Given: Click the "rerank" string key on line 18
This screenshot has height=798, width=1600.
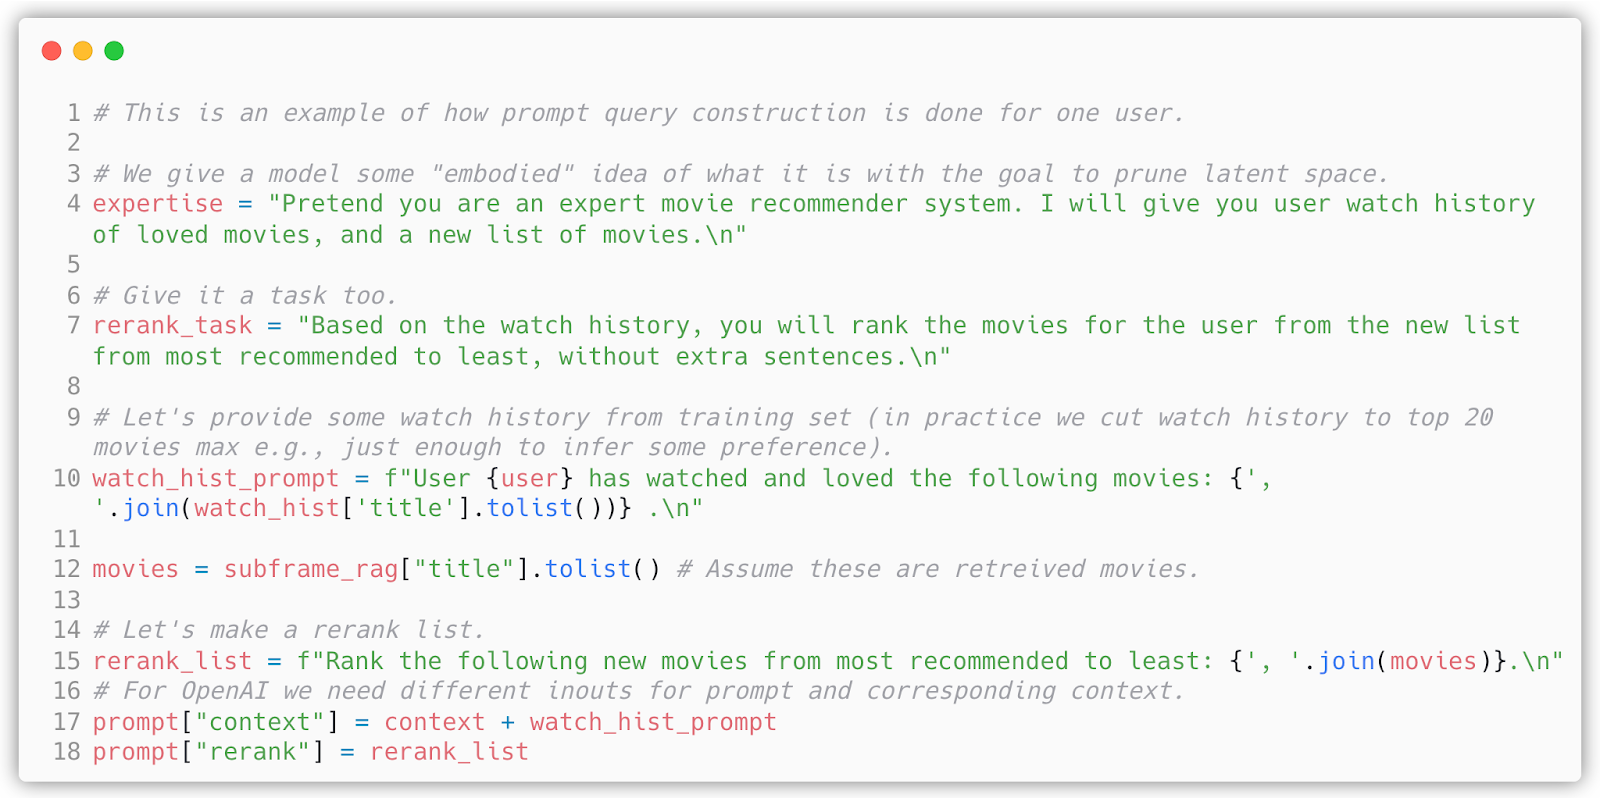Looking at the screenshot, I should tap(252, 752).
